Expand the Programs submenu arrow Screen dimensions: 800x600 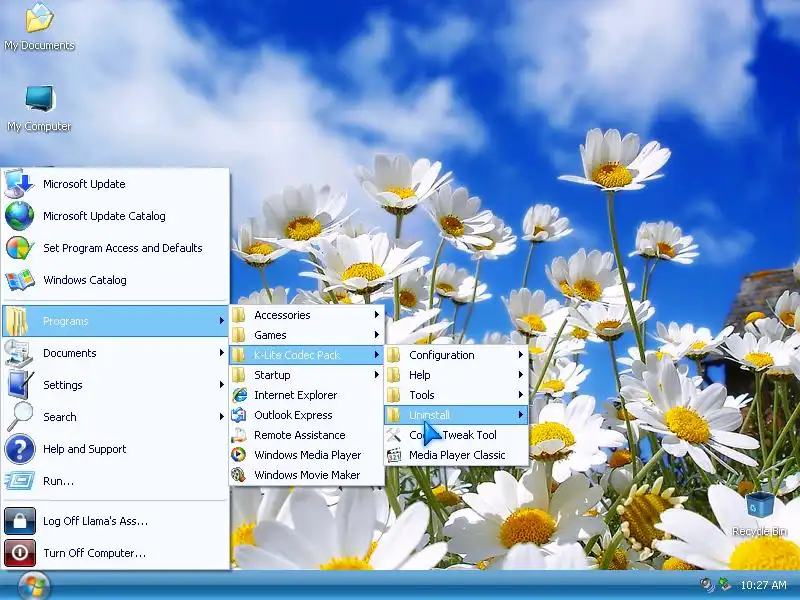pos(221,320)
